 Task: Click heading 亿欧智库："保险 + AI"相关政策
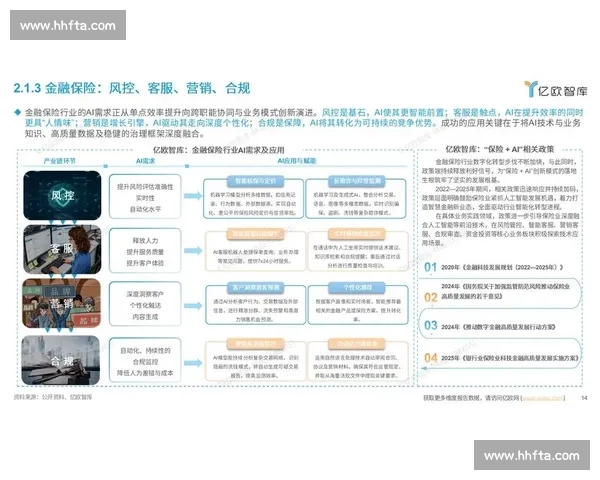(x=500, y=149)
